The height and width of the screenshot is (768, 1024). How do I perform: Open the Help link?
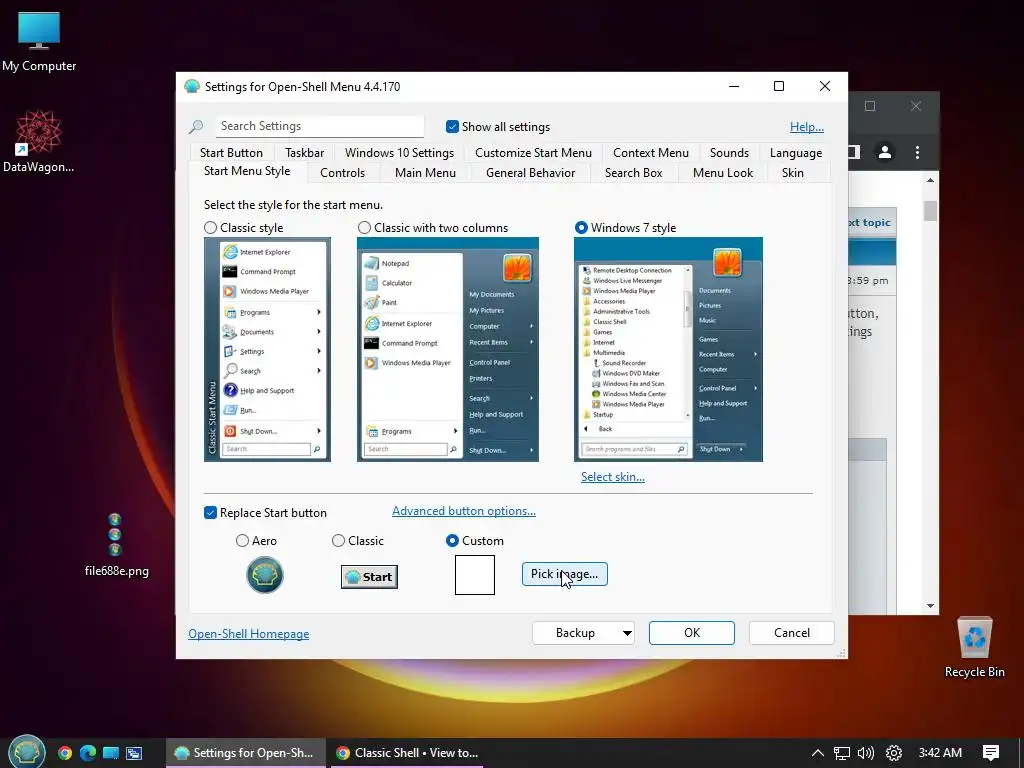(x=807, y=127)
